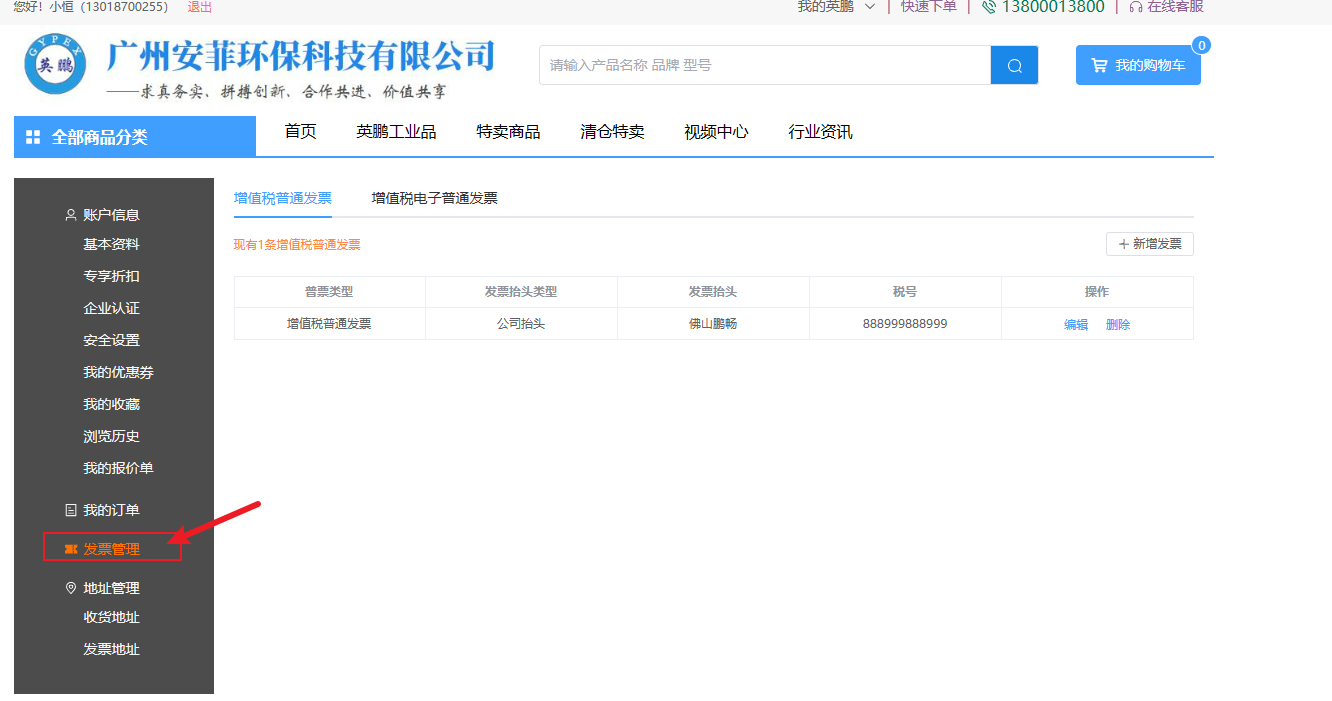
Task: Select 发票管理 in the sidebar
Action: tap(111, 549)
